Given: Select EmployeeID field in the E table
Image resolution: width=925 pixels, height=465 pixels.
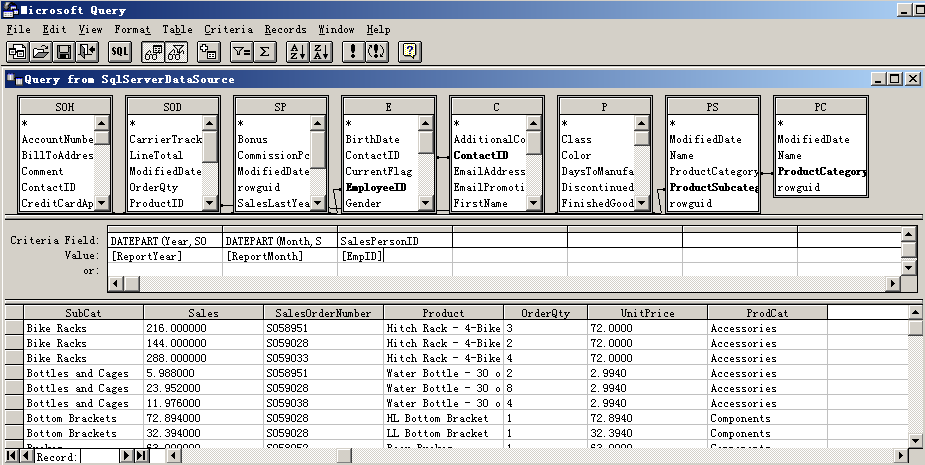Looking at the screenshot, I should point(376,188).
